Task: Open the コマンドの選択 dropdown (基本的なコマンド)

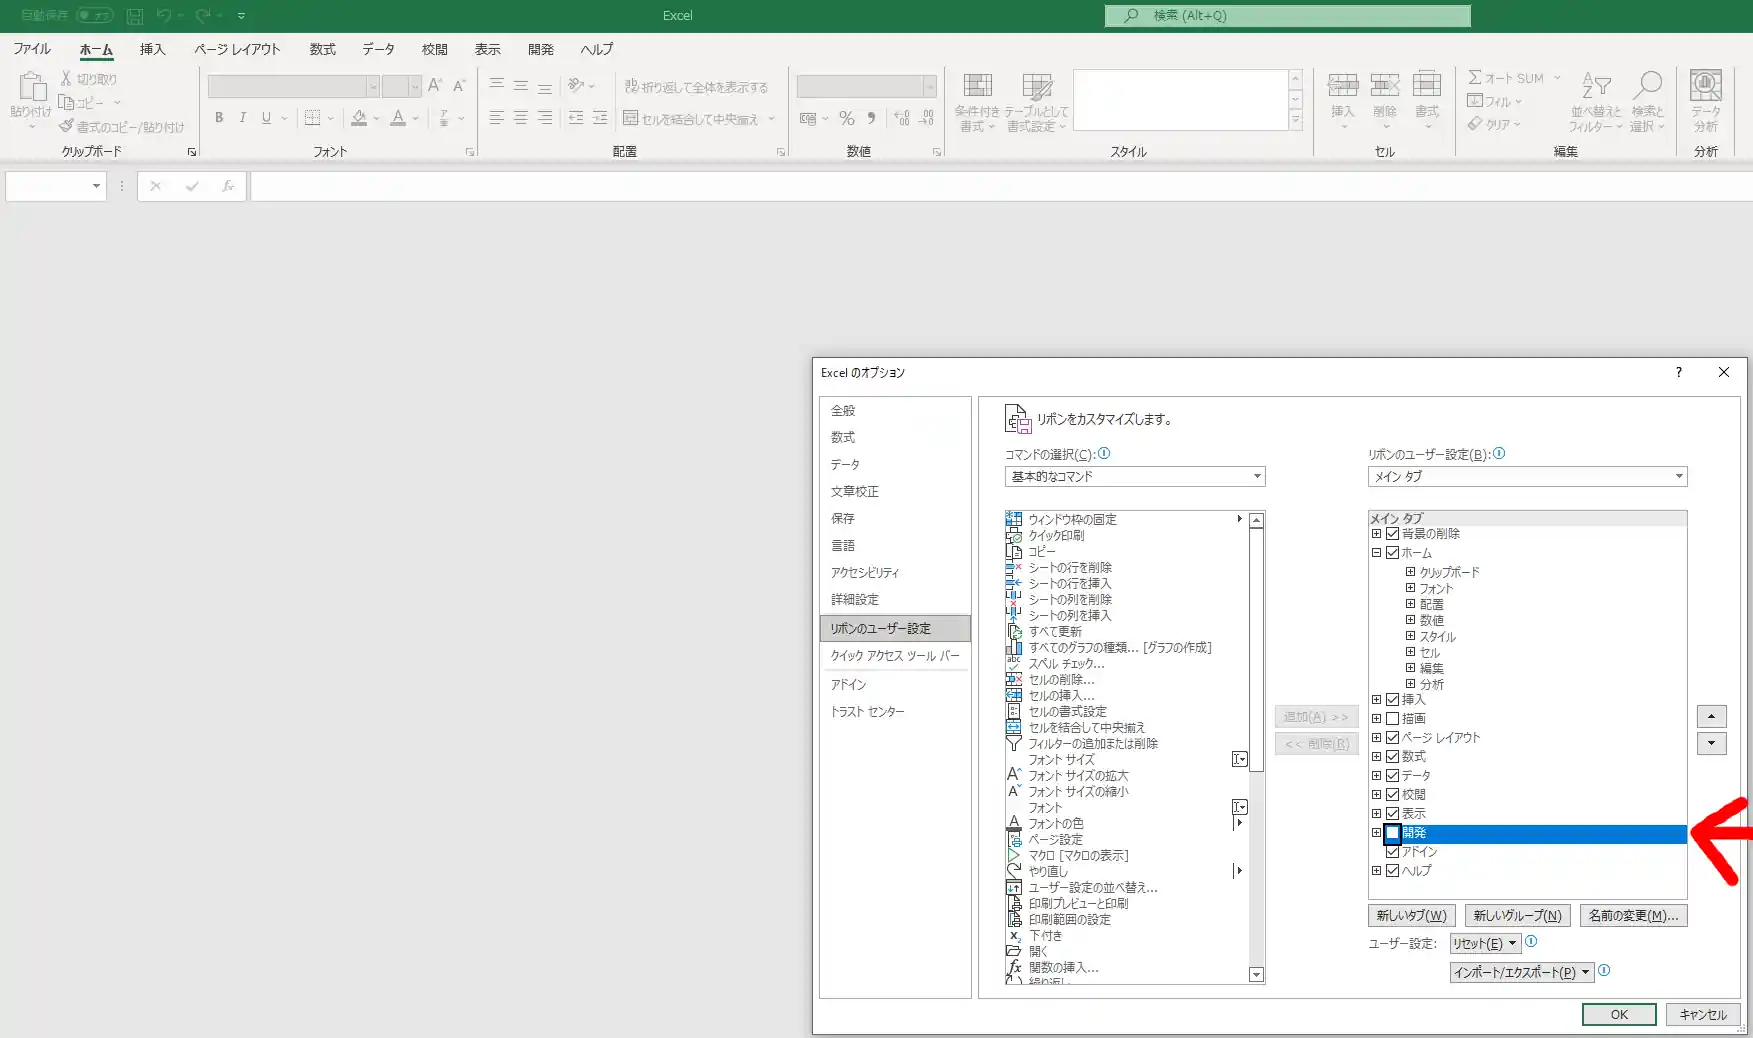Action: 1135,477
